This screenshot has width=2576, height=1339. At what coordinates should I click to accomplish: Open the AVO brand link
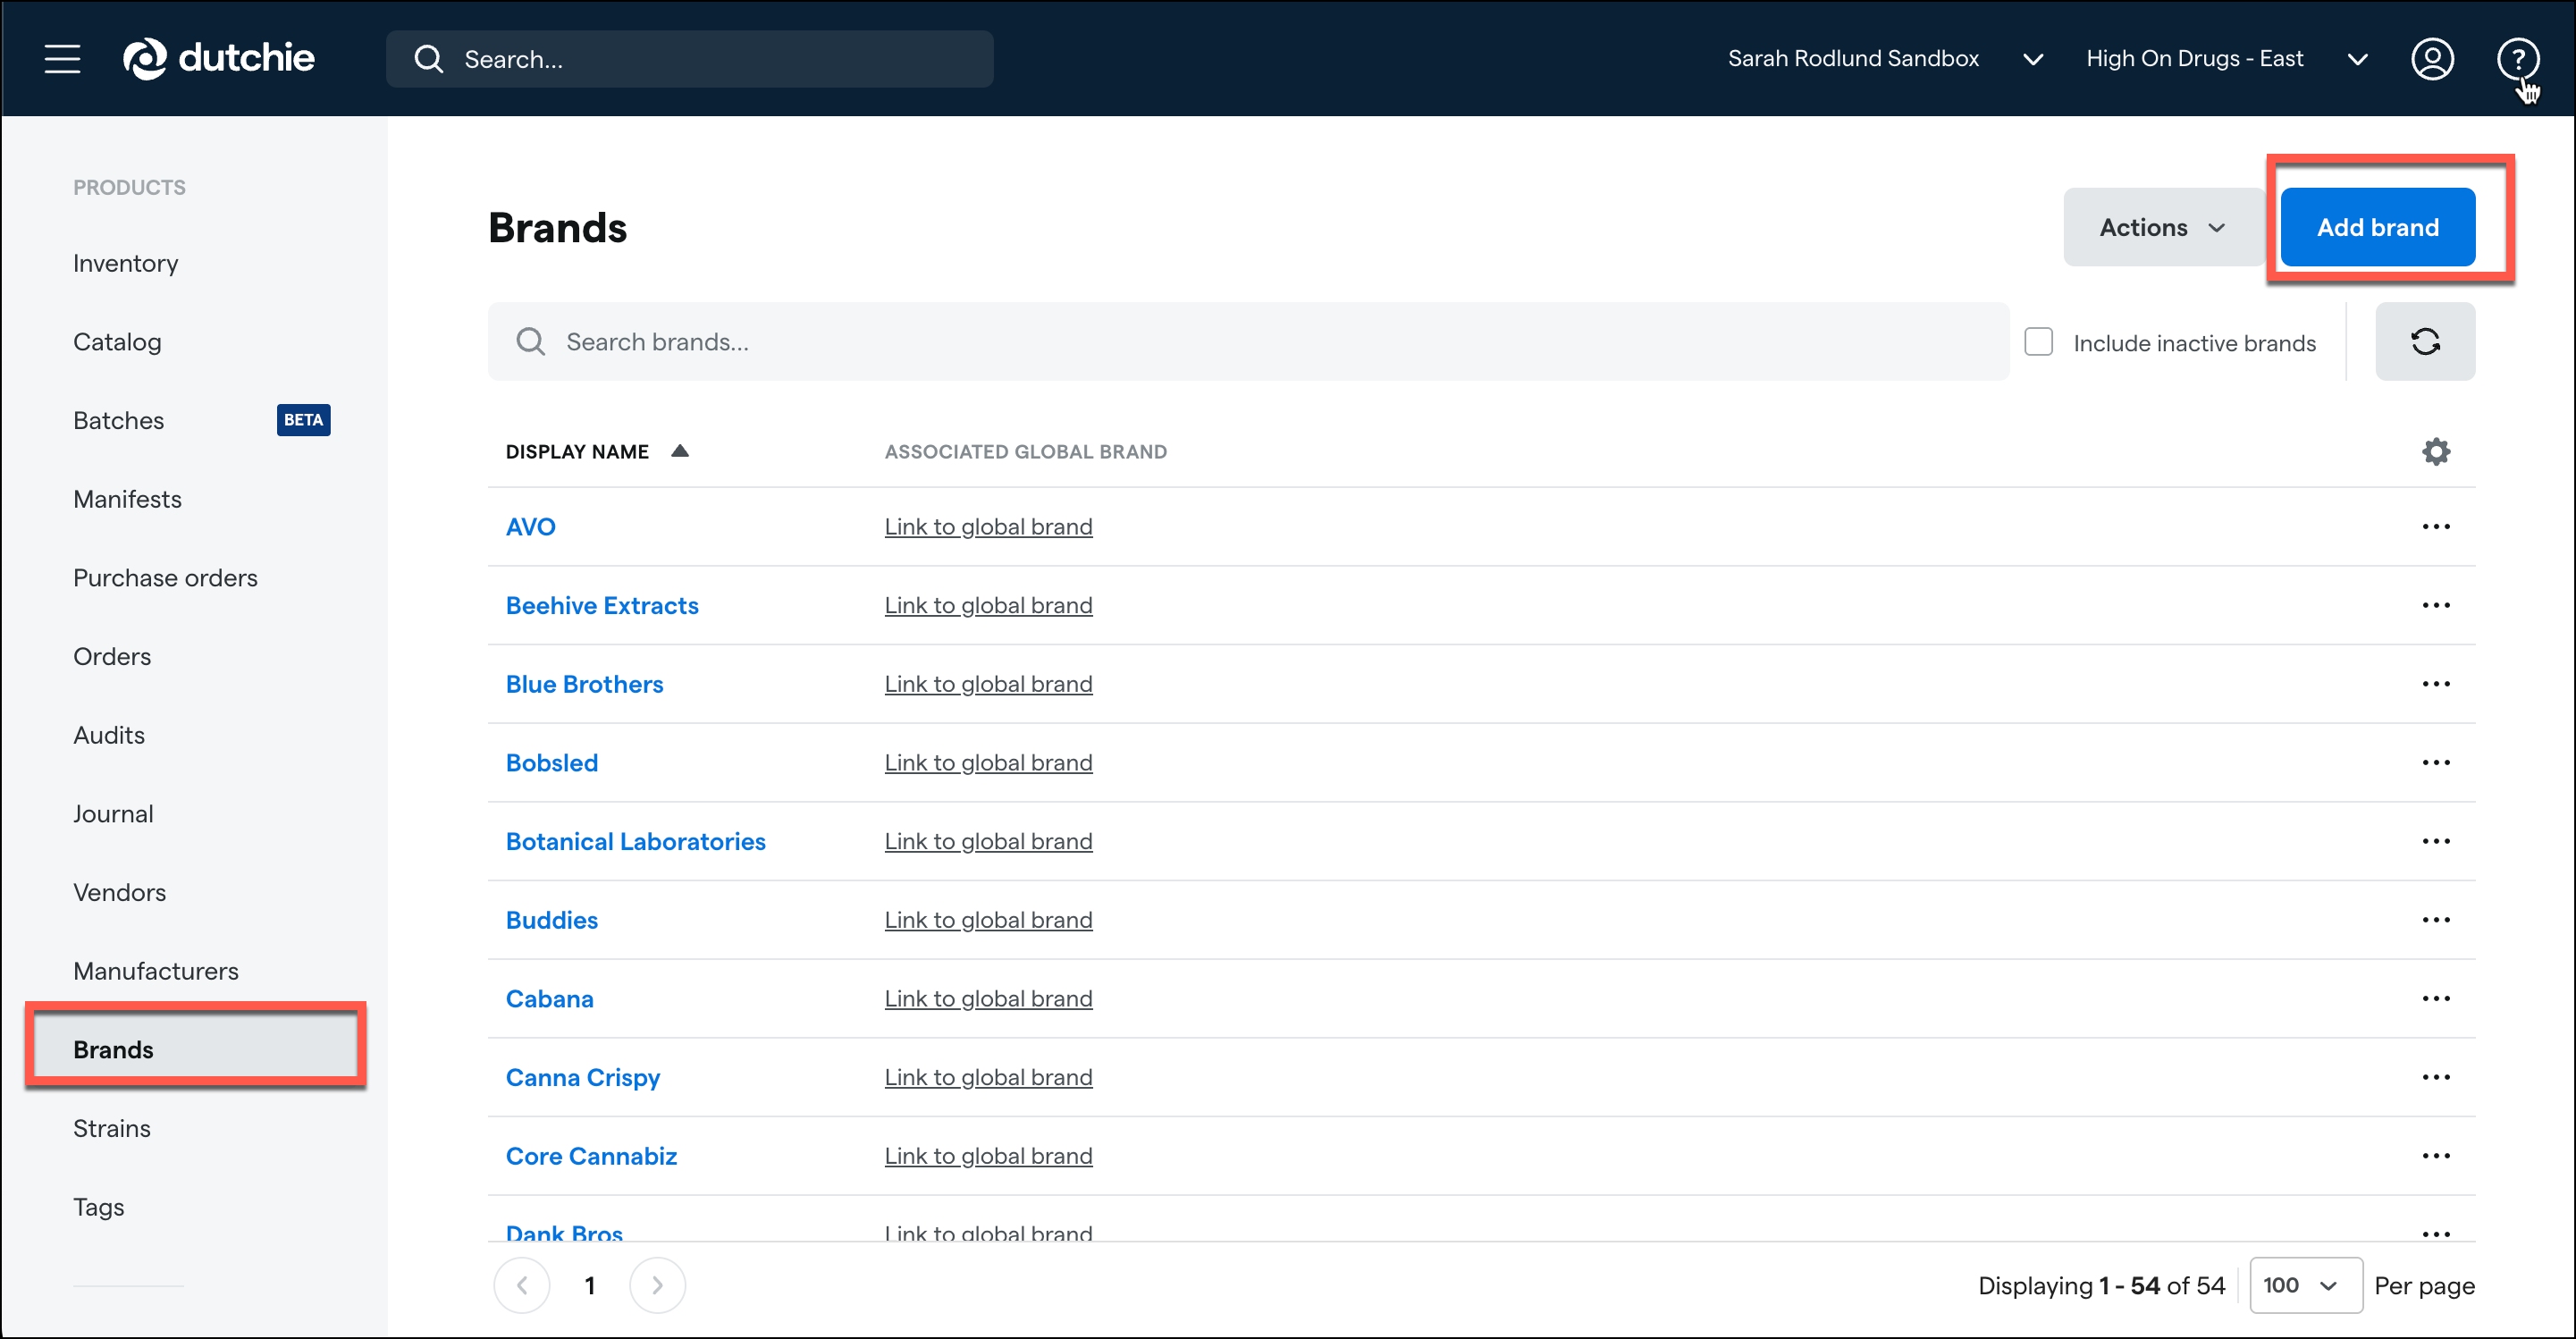coord(531,527)
